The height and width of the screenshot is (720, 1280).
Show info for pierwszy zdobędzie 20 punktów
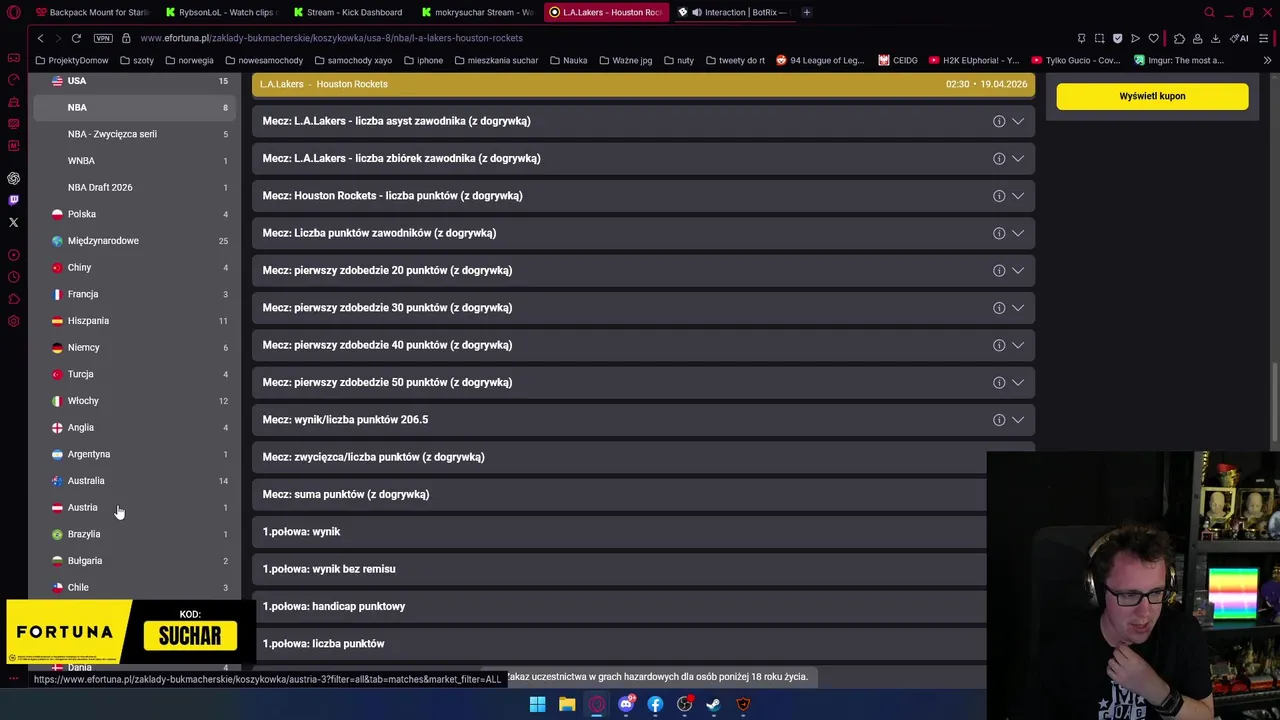tap(999, 270)
